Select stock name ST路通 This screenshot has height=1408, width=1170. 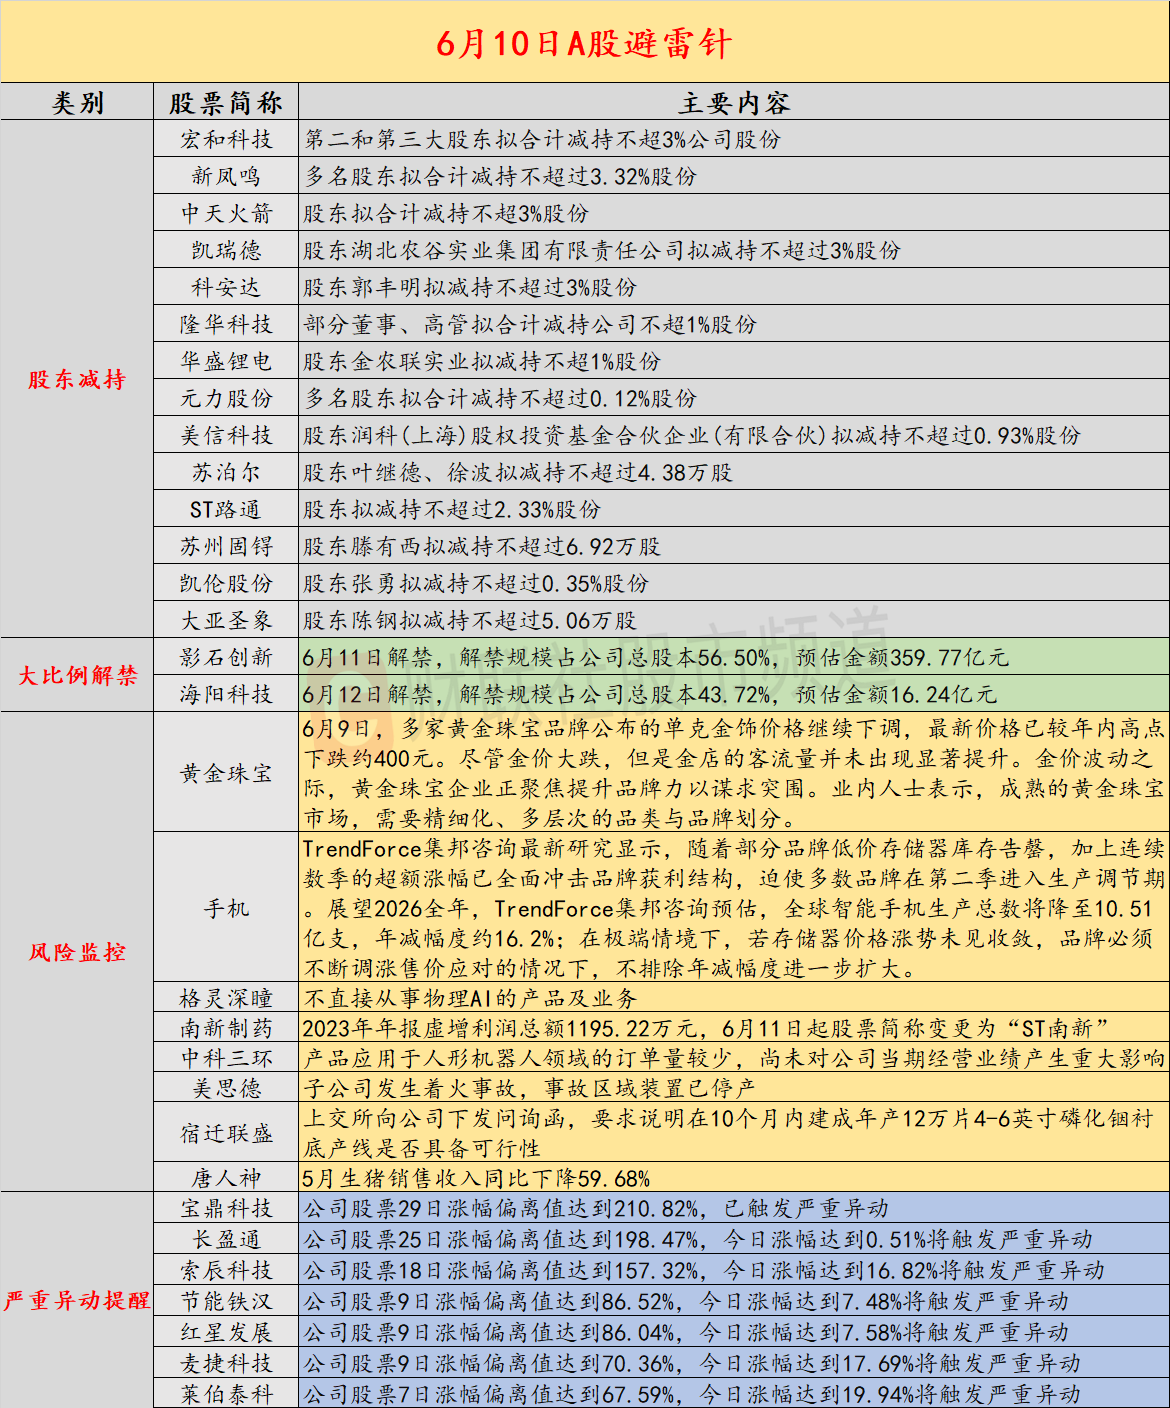[226, 510]
